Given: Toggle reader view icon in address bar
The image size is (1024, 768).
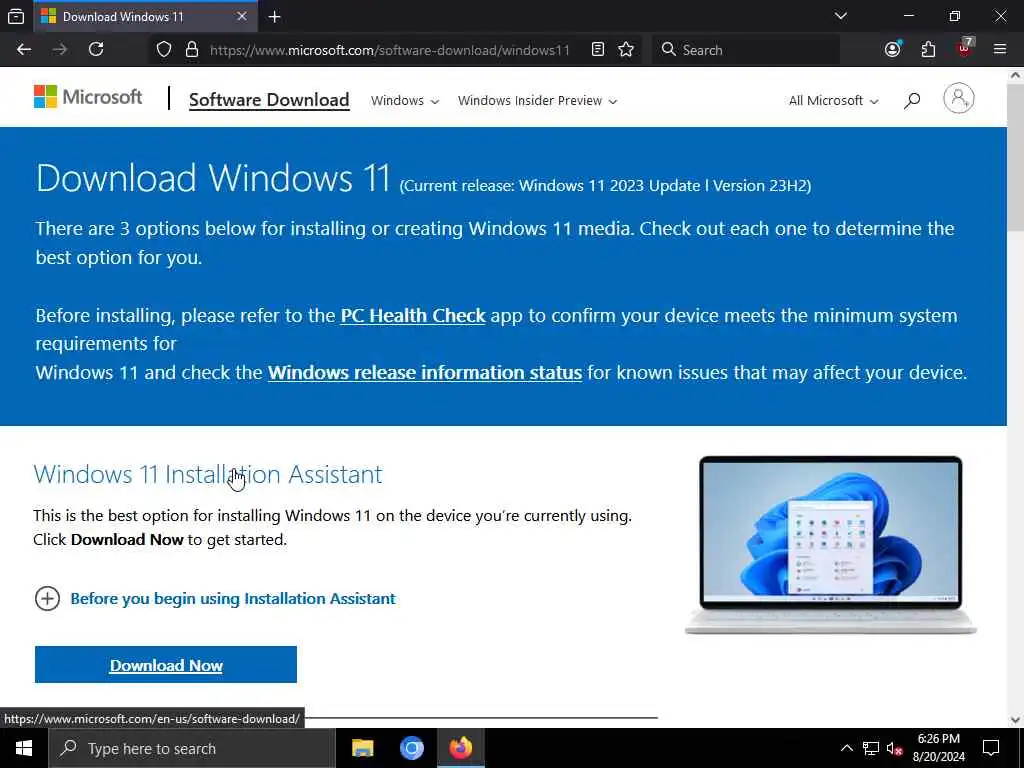Looking at the screenshot, I should 598,50.
